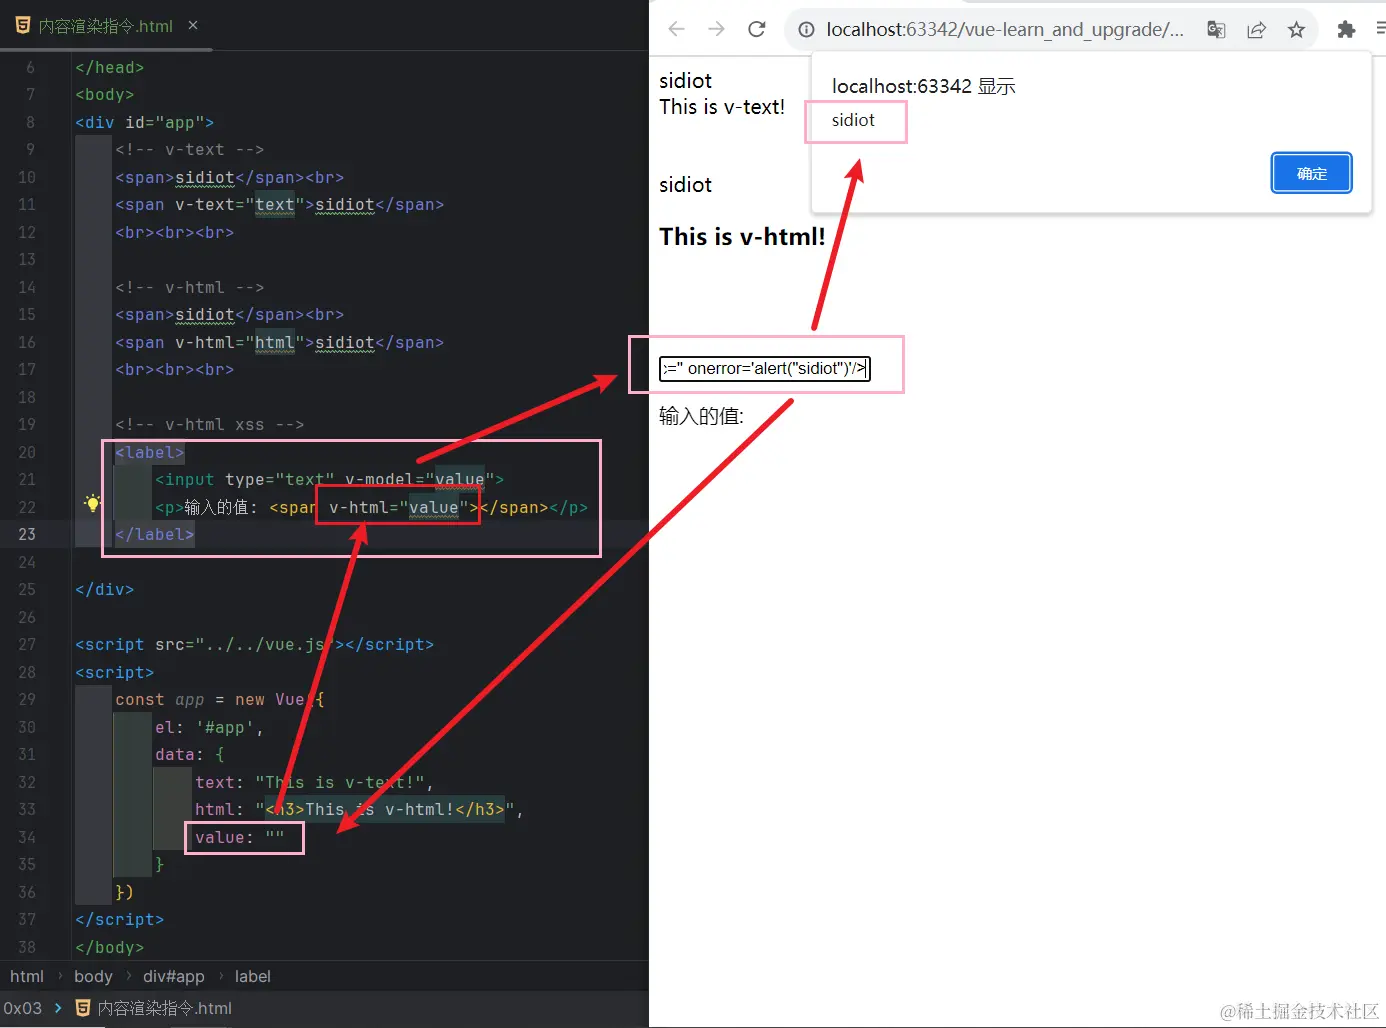Screen dimensions: 1386x1028
Task: Select html in the breadcrumb bar
Action: [27, 976]
